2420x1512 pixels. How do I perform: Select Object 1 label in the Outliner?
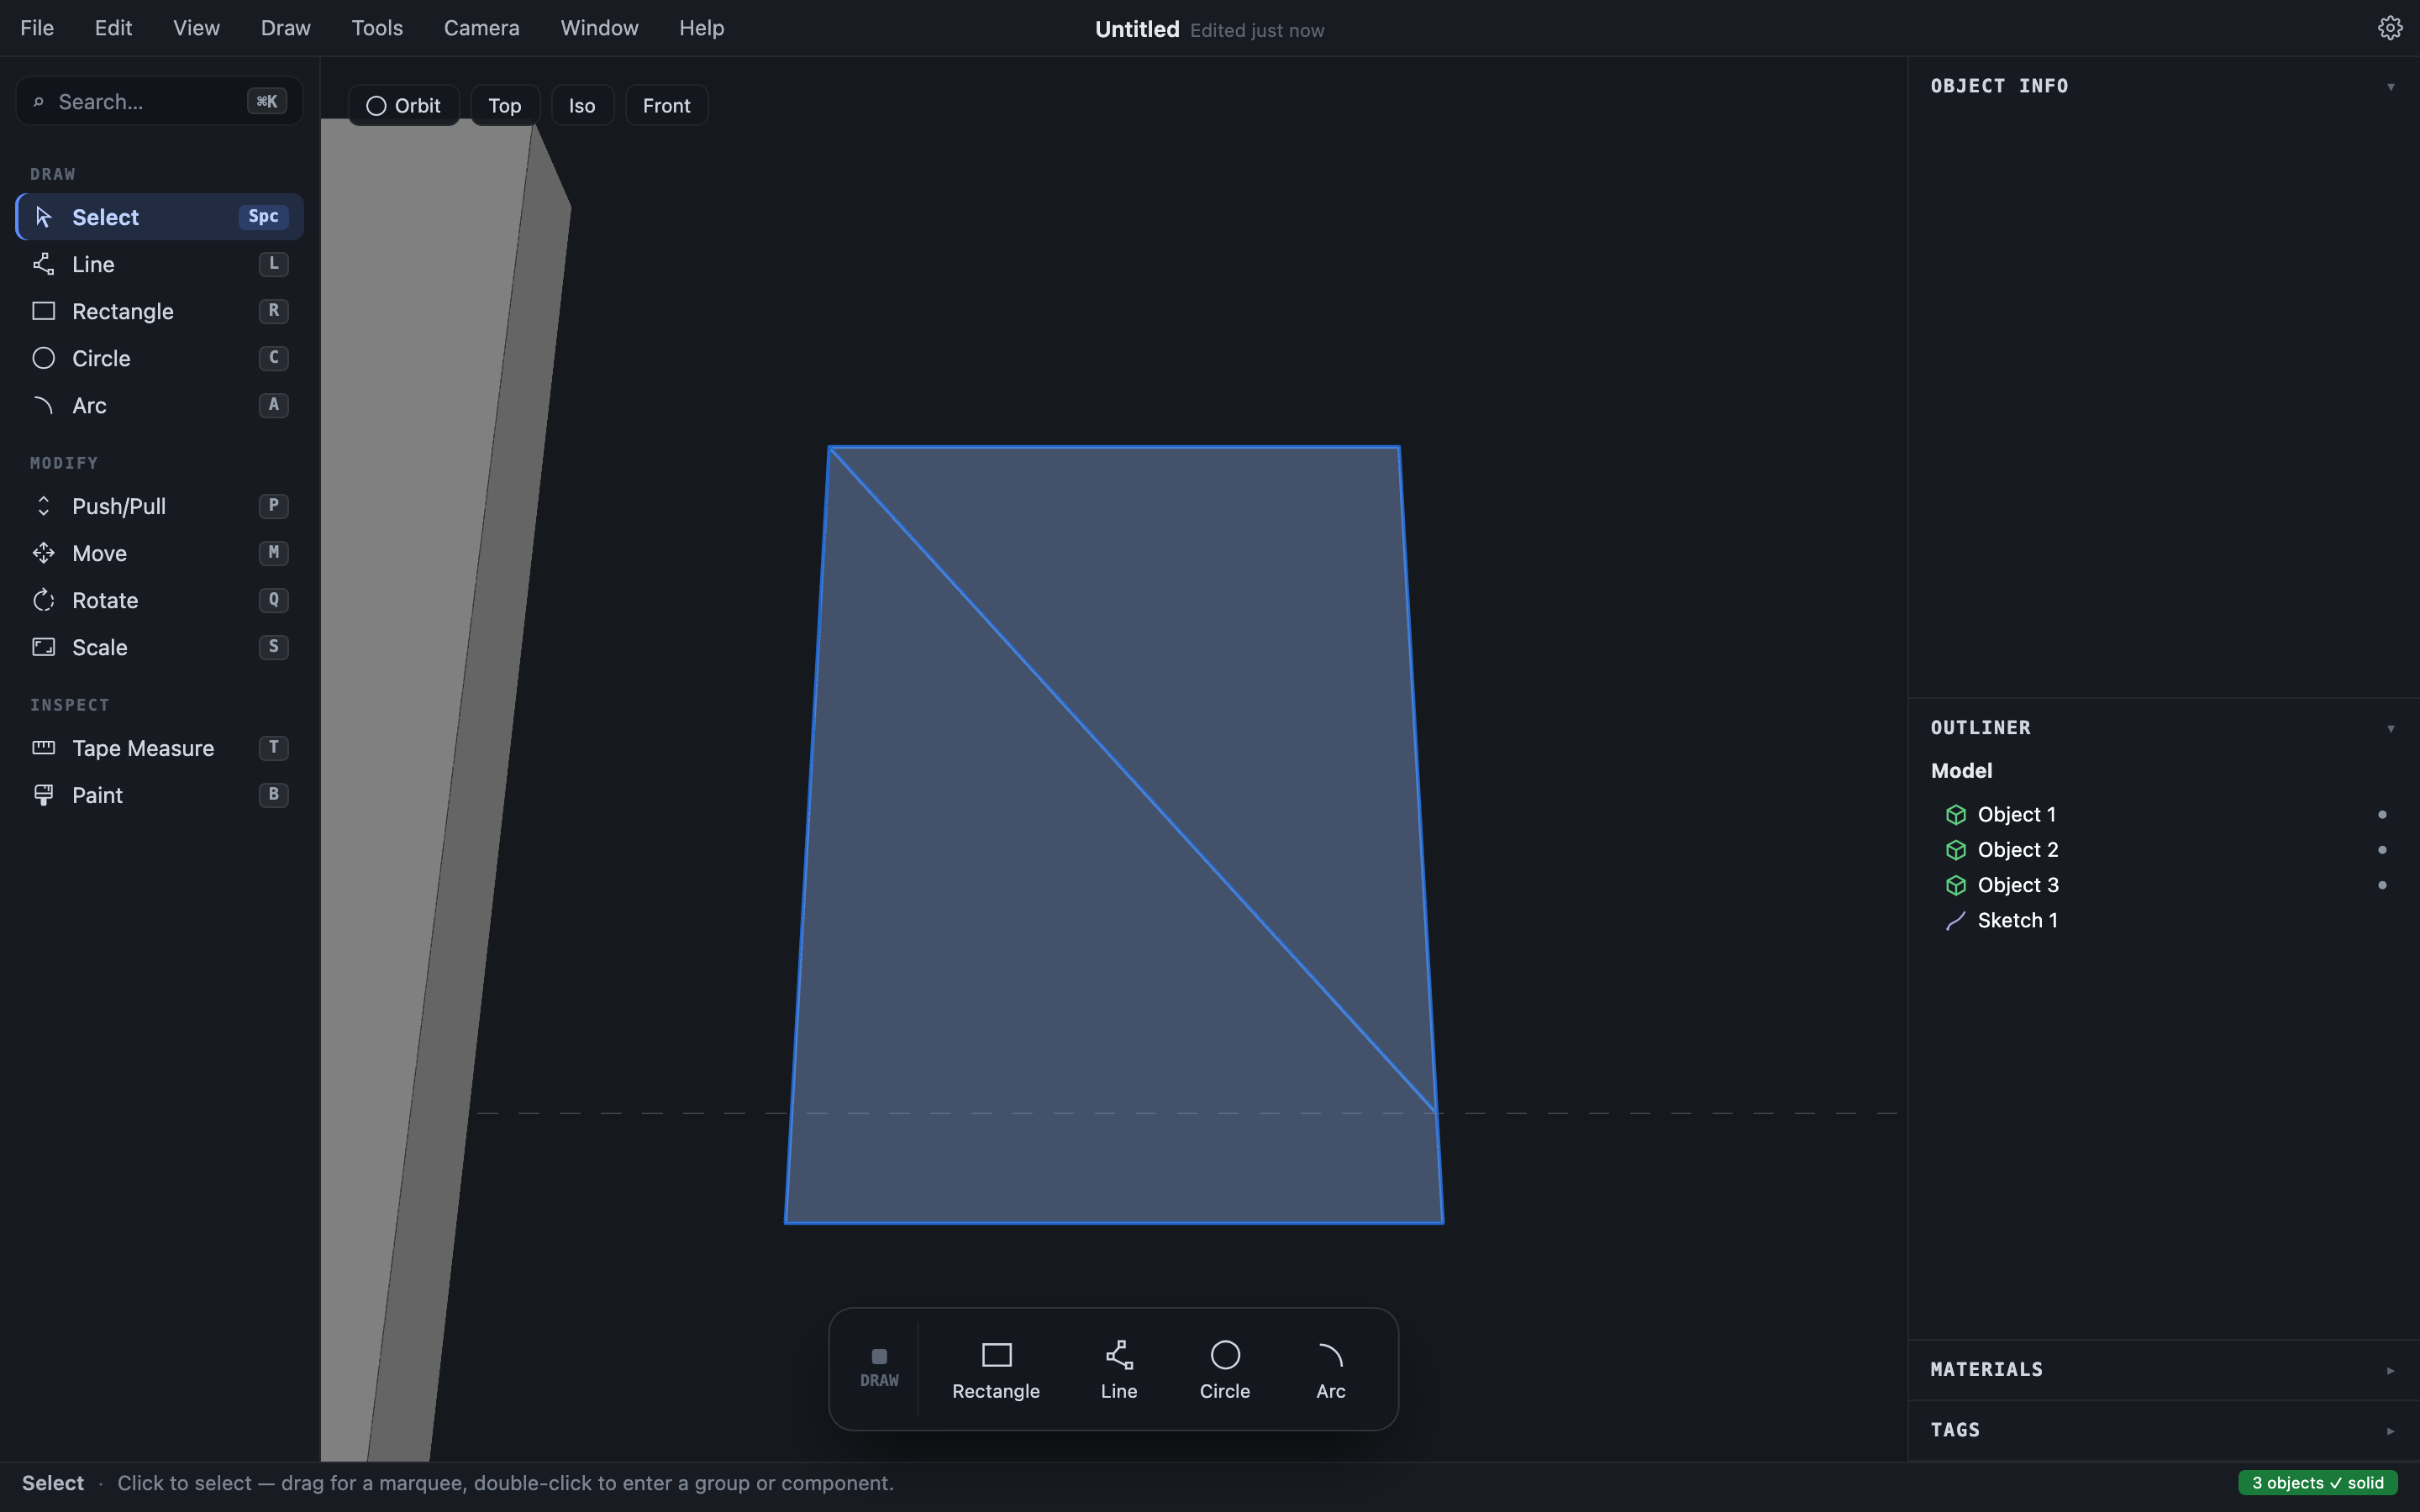point(2016,815)
